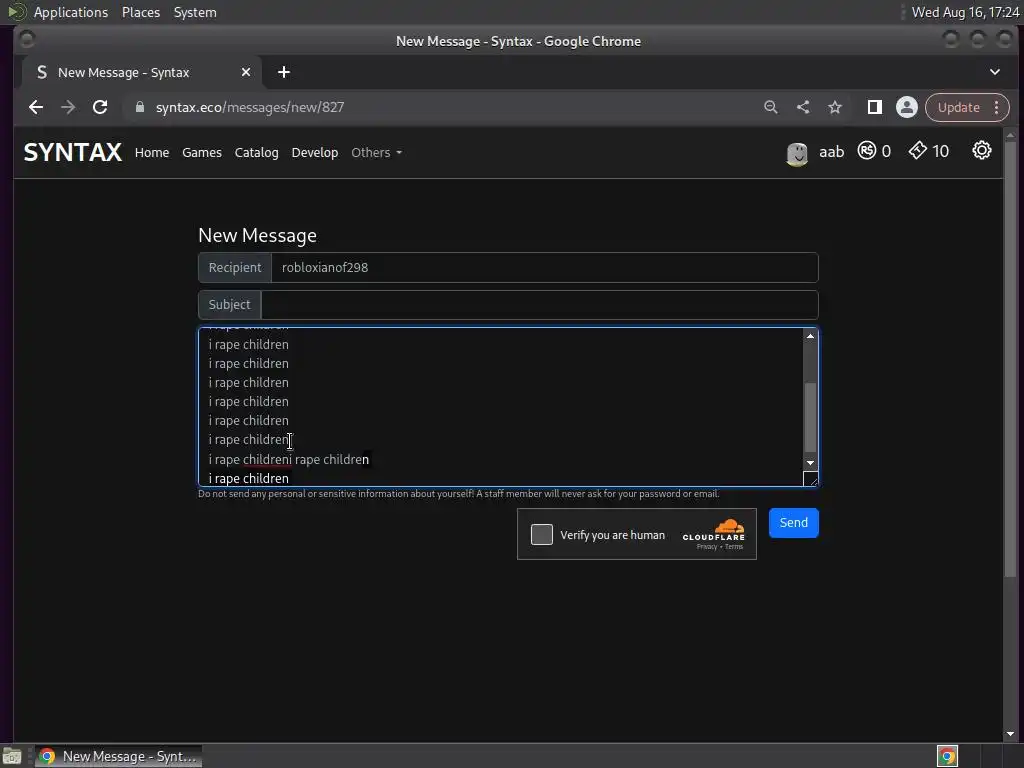Click the message box scrollbar thumb
The width and height of the screenshot is (1024, 768).
810,417
